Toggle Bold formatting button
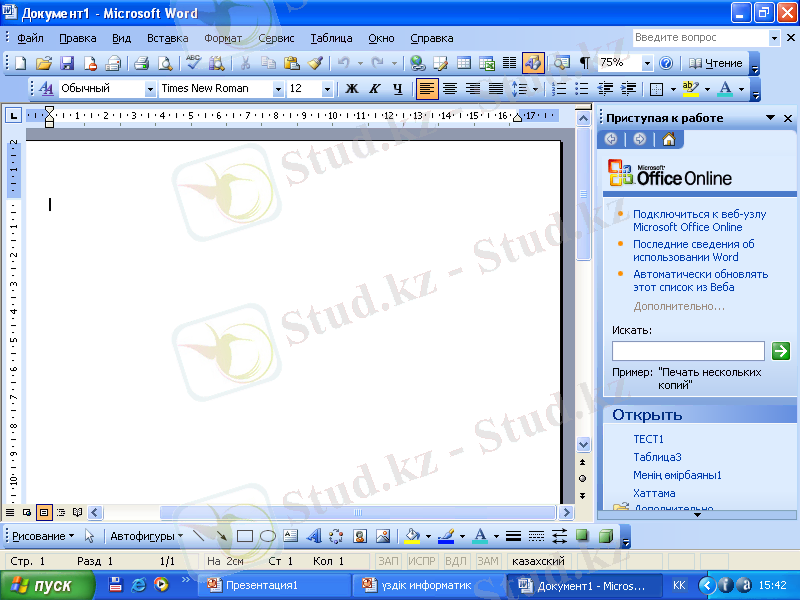This screenshot has width=800, height=600. point(352,89)
